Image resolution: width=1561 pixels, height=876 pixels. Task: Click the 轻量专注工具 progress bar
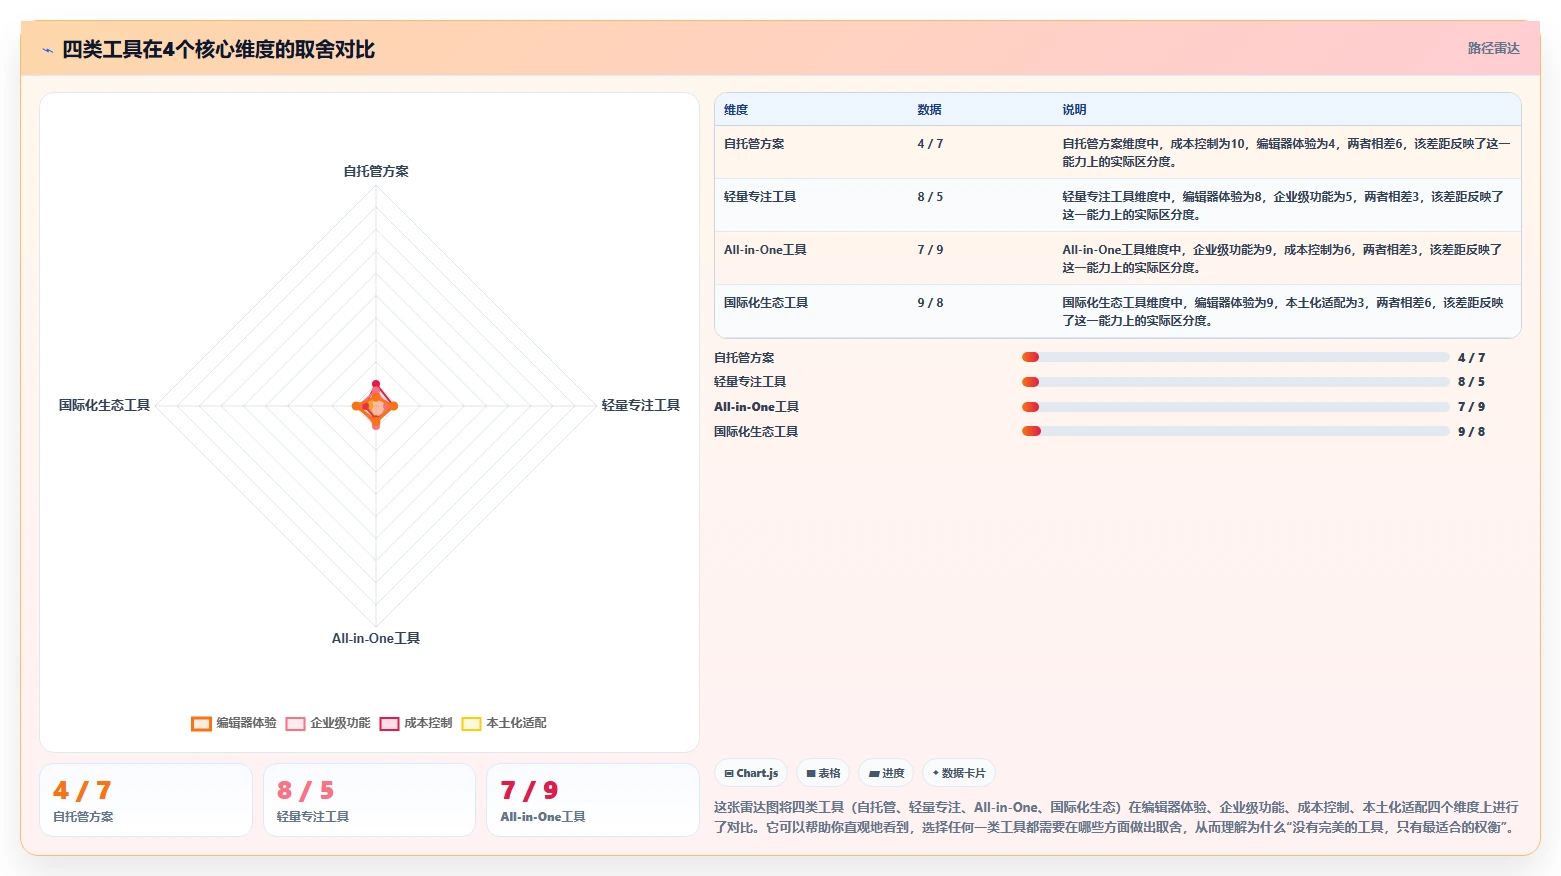pos(1235,382)
